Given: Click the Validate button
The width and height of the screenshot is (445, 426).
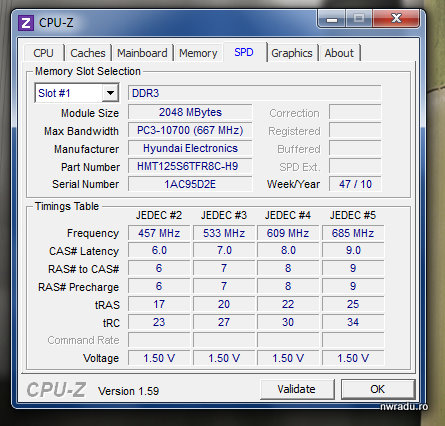Looking at the screenshot, I should (x=297, y=389).
